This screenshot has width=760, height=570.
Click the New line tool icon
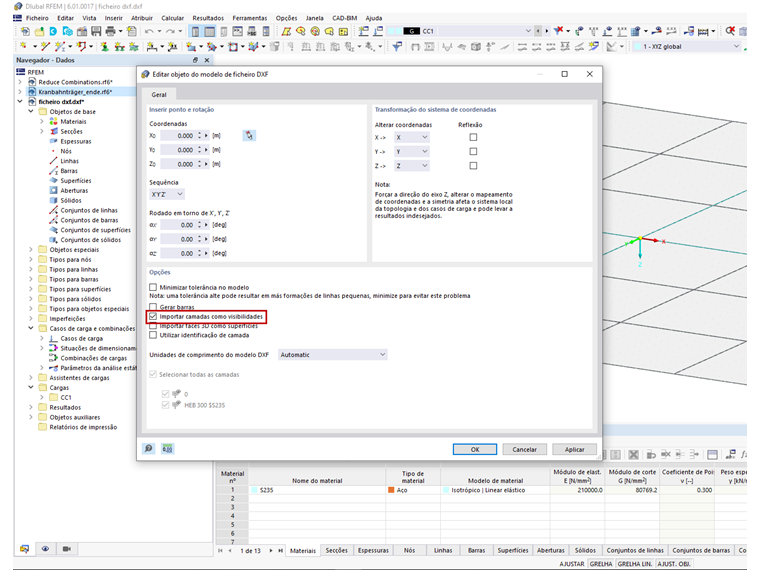(x=46, y=47)
